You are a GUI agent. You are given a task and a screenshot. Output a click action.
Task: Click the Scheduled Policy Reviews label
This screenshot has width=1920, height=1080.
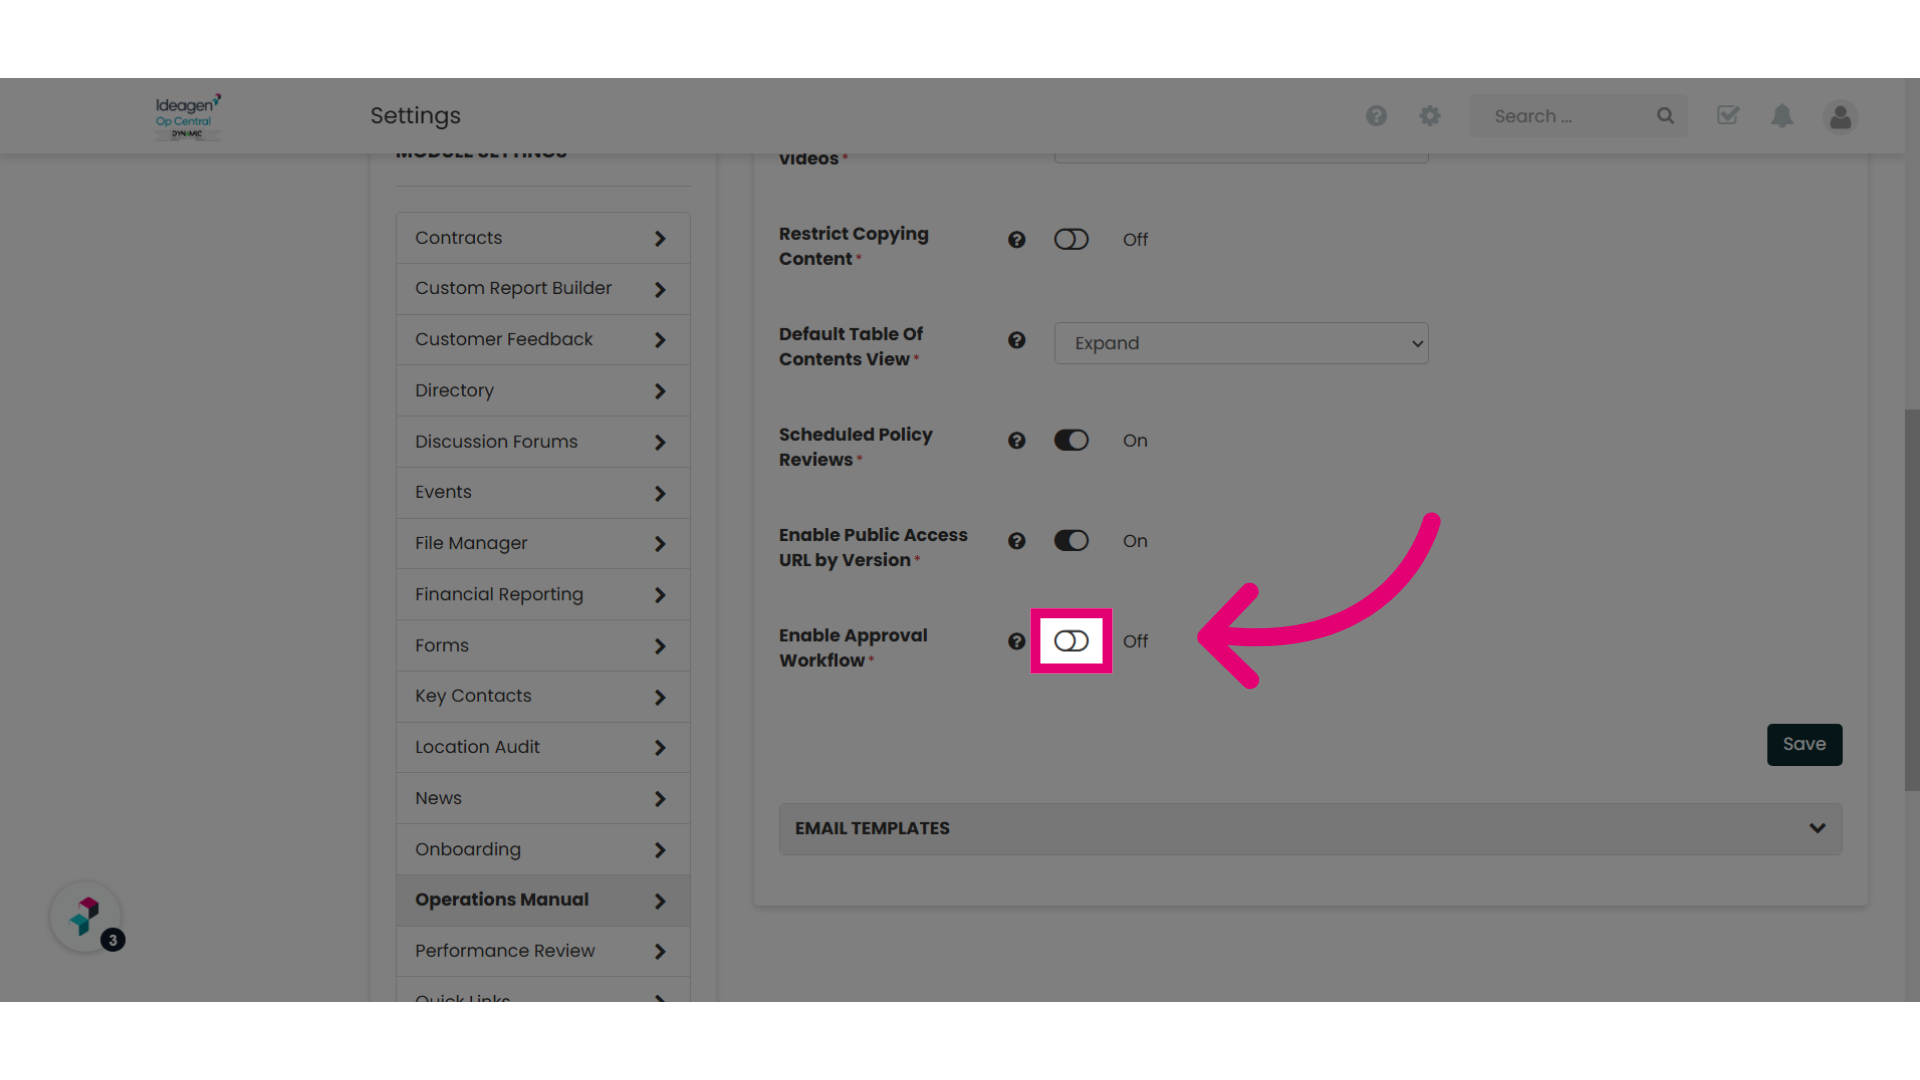[x=855, y=447]
